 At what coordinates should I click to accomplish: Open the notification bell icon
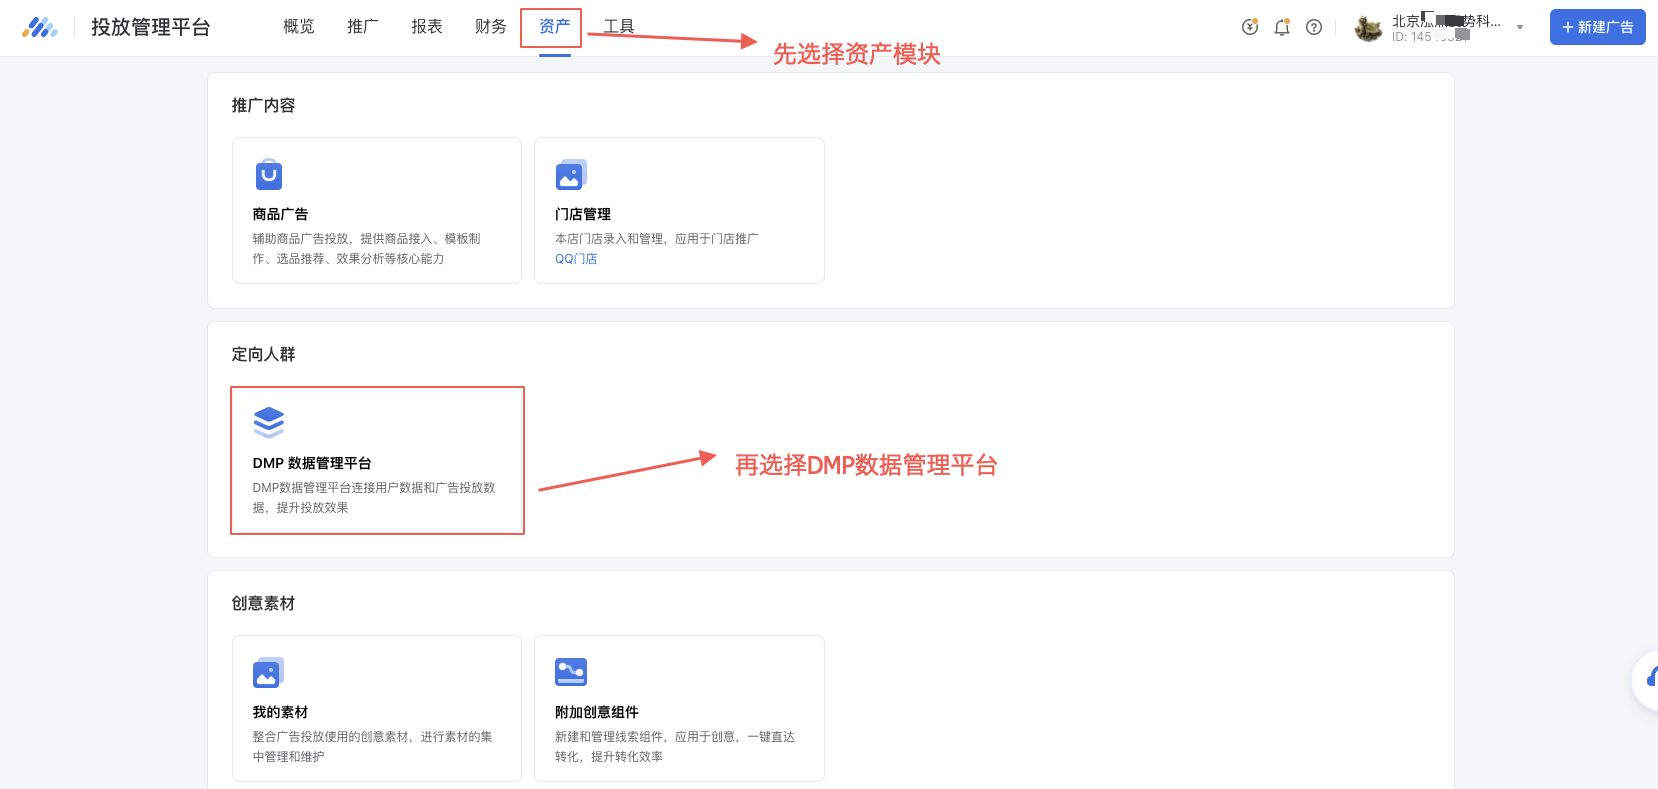(1282, 27)
